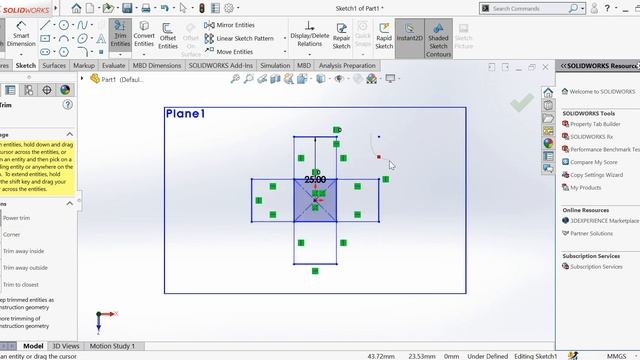Screen dimensions: 640x360
Task: Click the New document icon
Action: coord(90,8)
